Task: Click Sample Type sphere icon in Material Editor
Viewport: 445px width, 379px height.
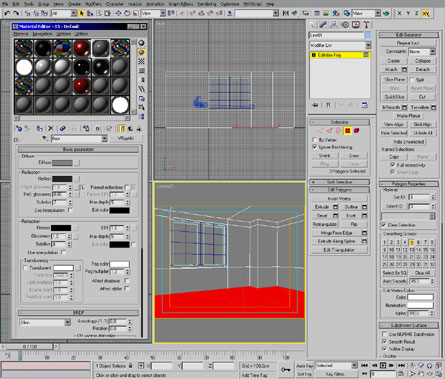Action: pyautogui.click(x=142, y=43)
